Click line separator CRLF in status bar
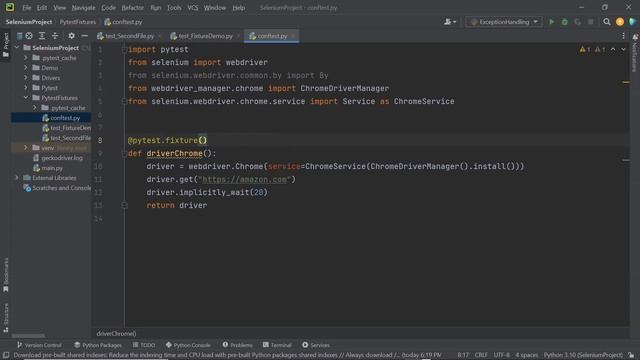640x360 pixels. click(481, 355)
